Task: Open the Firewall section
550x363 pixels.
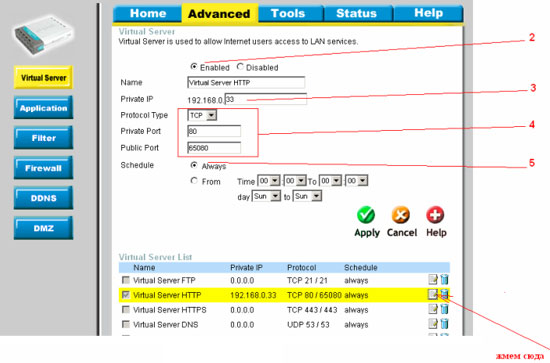Action: (43, 168)
